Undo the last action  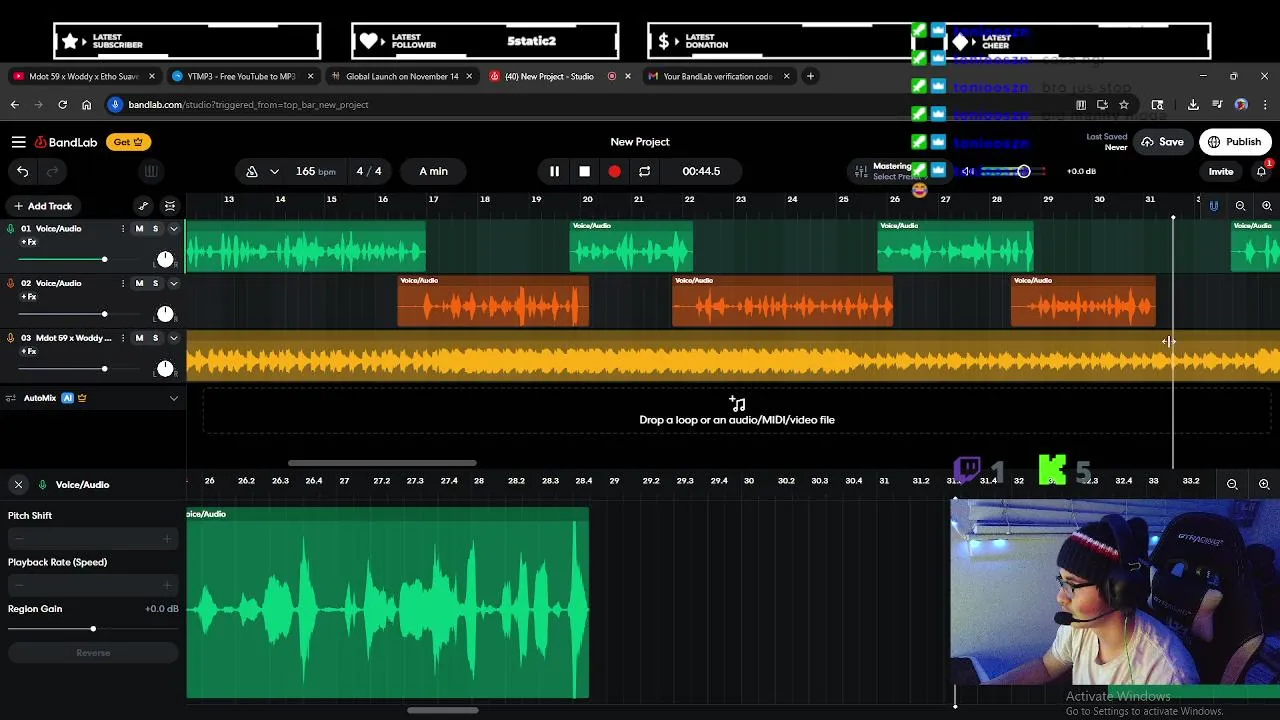(22, 171)
